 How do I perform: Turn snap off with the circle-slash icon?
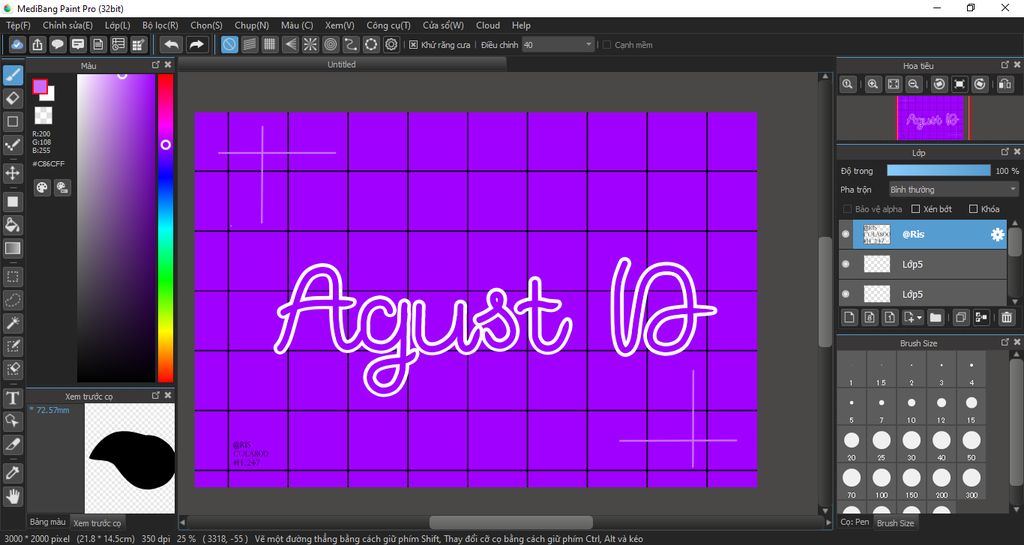[x=229, y=44]
